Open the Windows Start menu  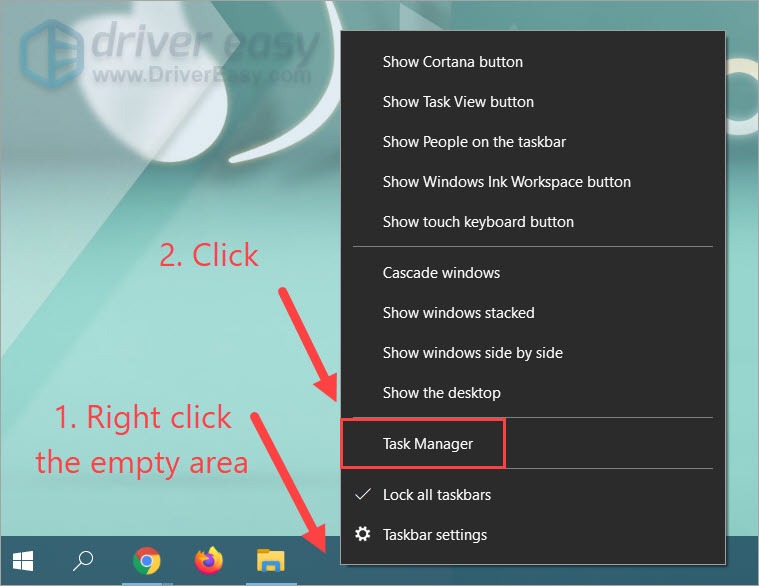(20, 562)
